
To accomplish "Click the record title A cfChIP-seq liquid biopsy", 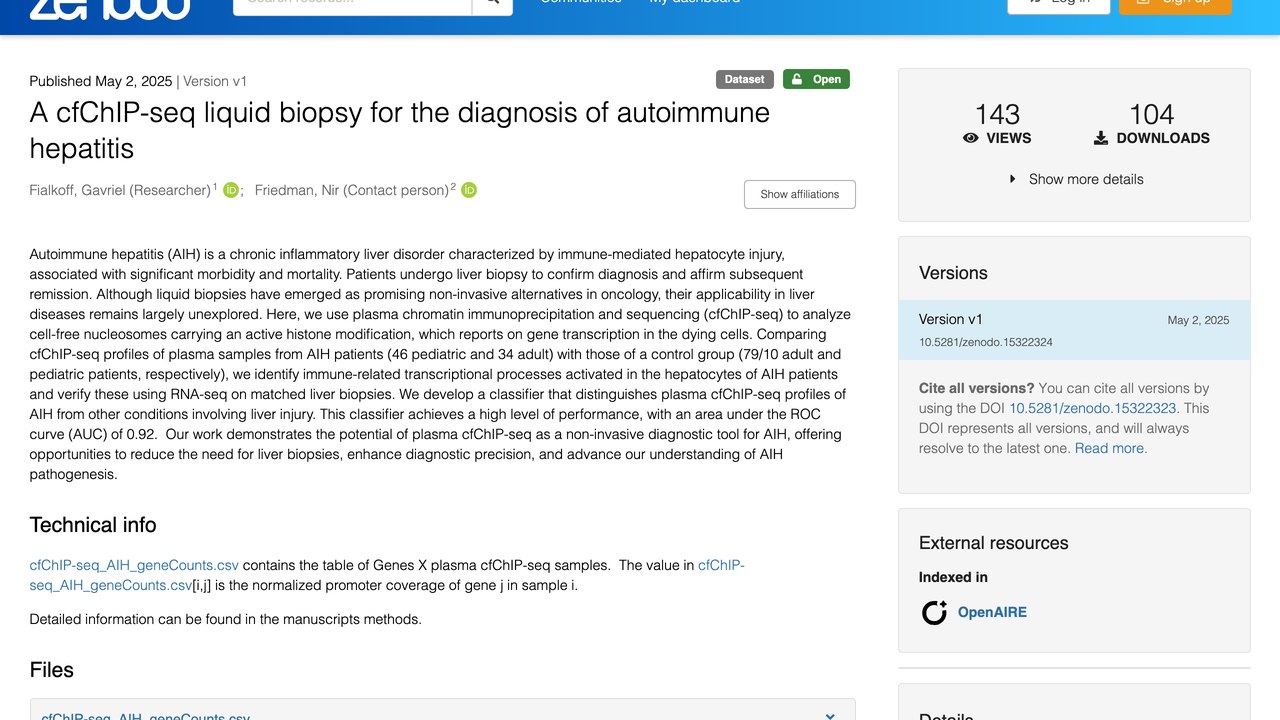I will (x=400, y=130).
